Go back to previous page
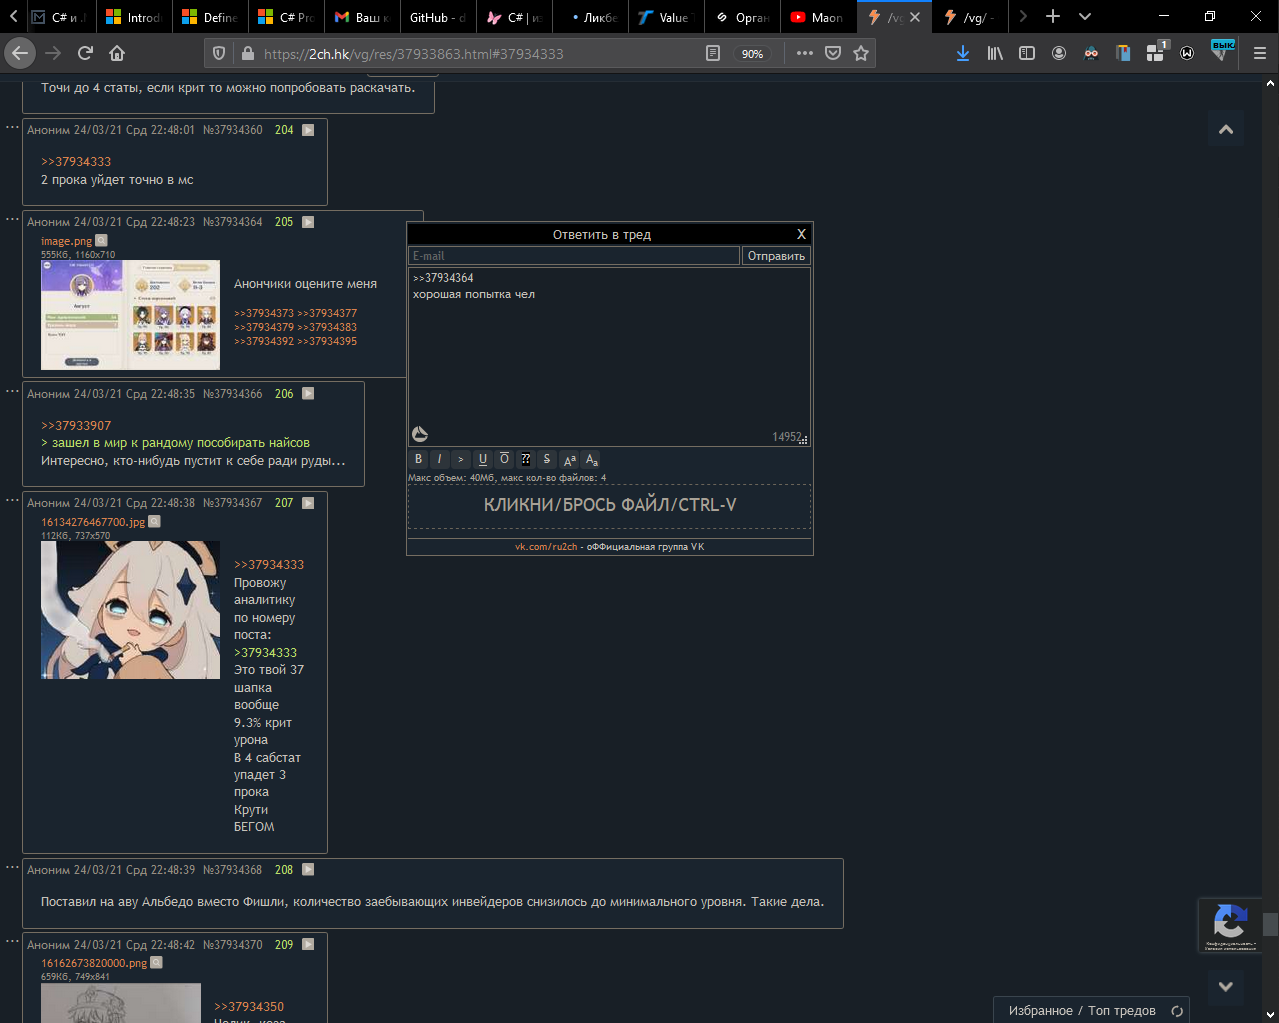The height and width of the screenshot is (1023, 1279). point(20,53)
